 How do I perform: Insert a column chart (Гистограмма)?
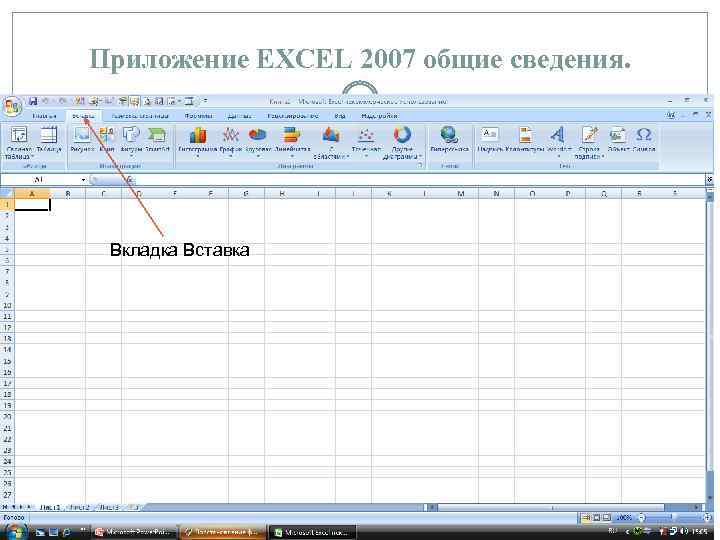[x=198, y=142]
